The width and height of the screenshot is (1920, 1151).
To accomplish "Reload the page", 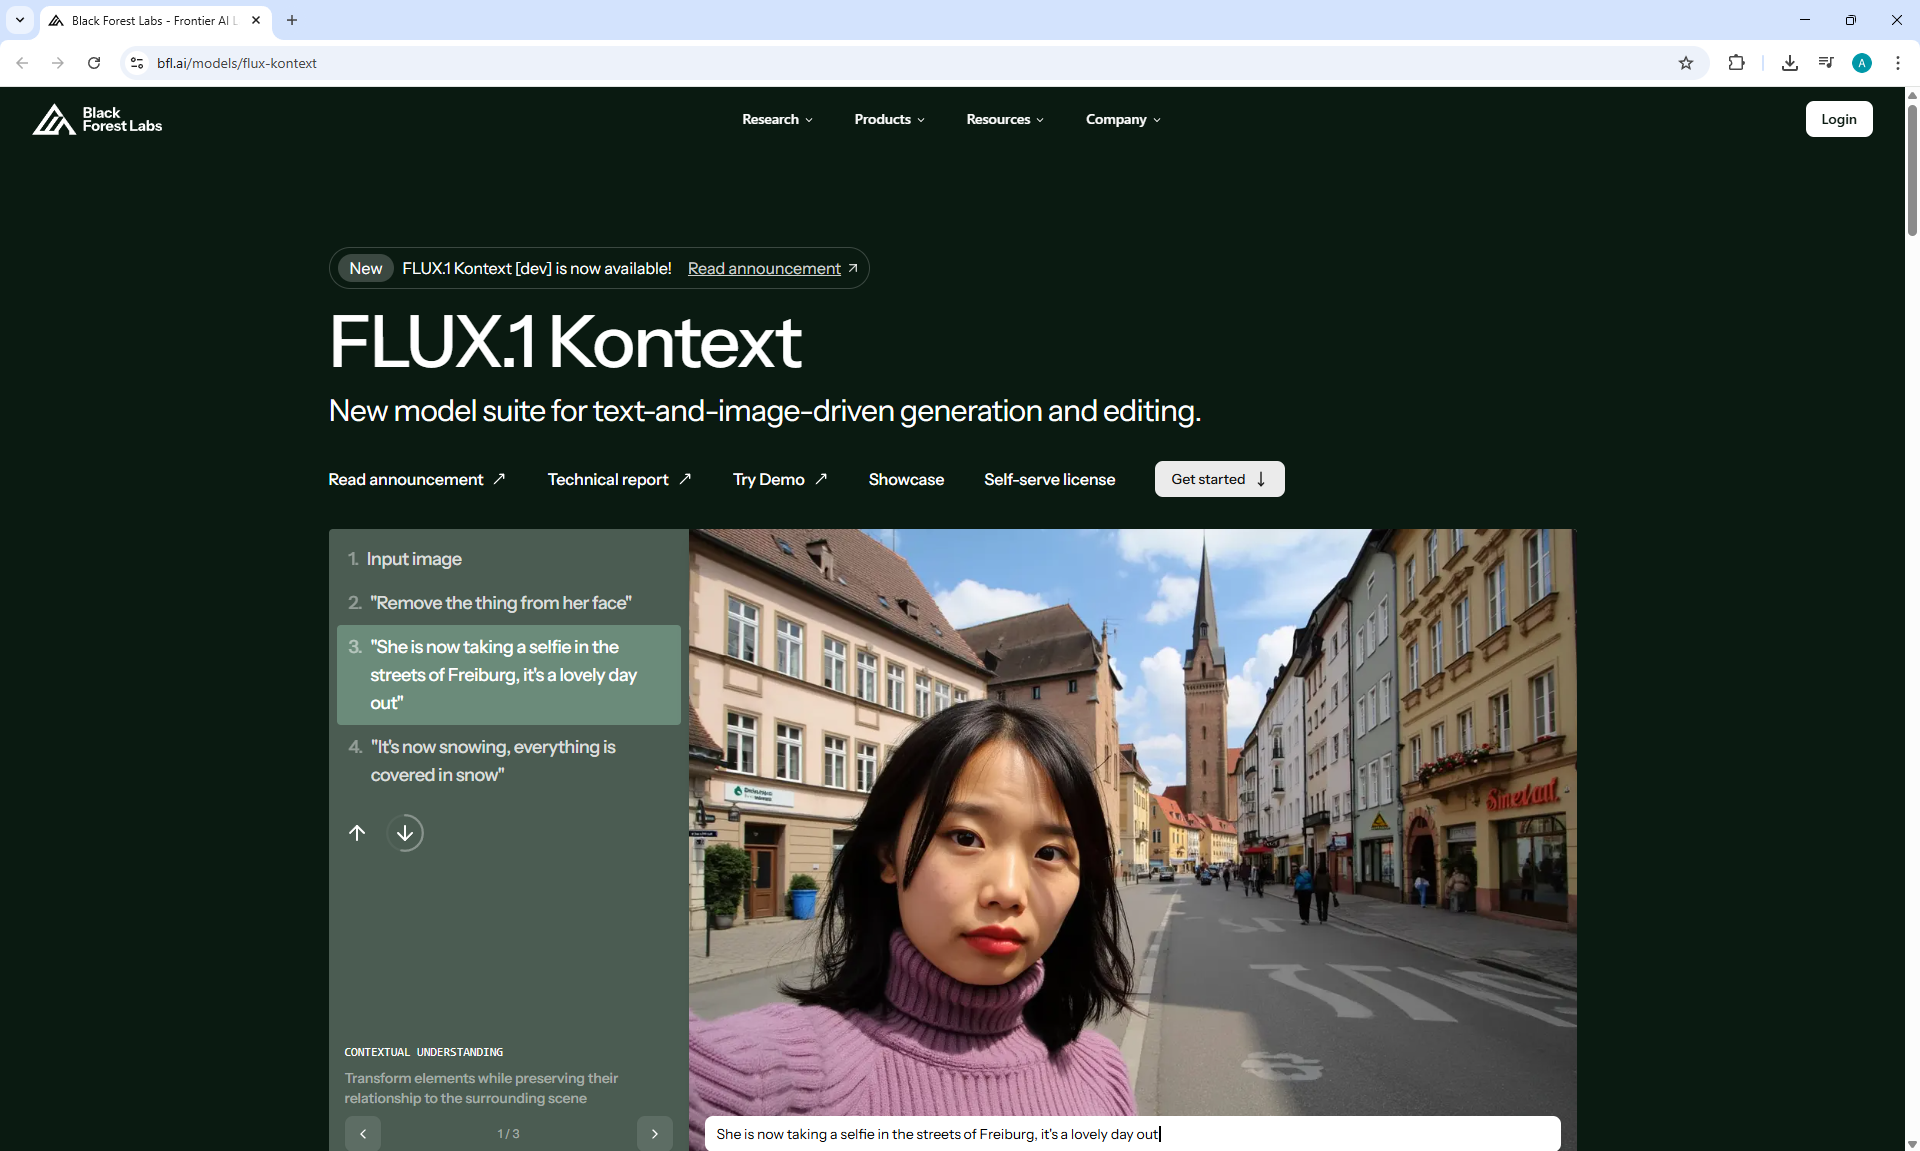I will tap(94, 63).
